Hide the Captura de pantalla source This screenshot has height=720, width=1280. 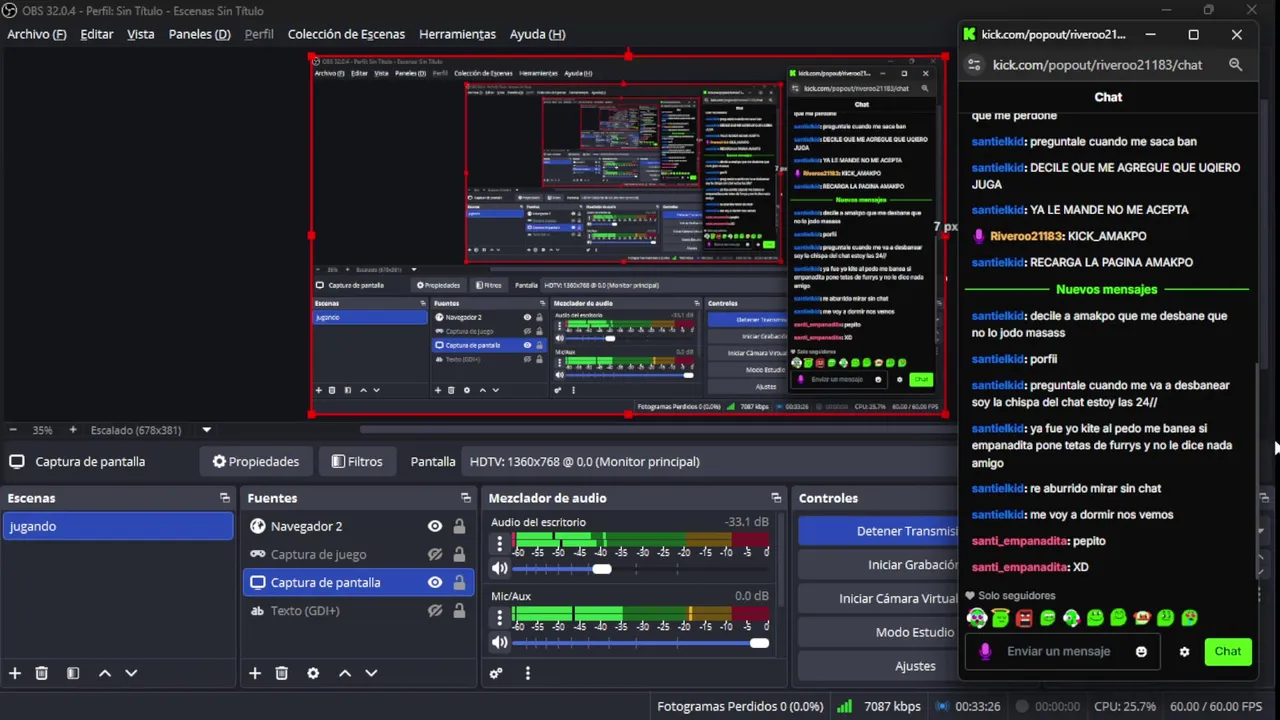(435, 582)
